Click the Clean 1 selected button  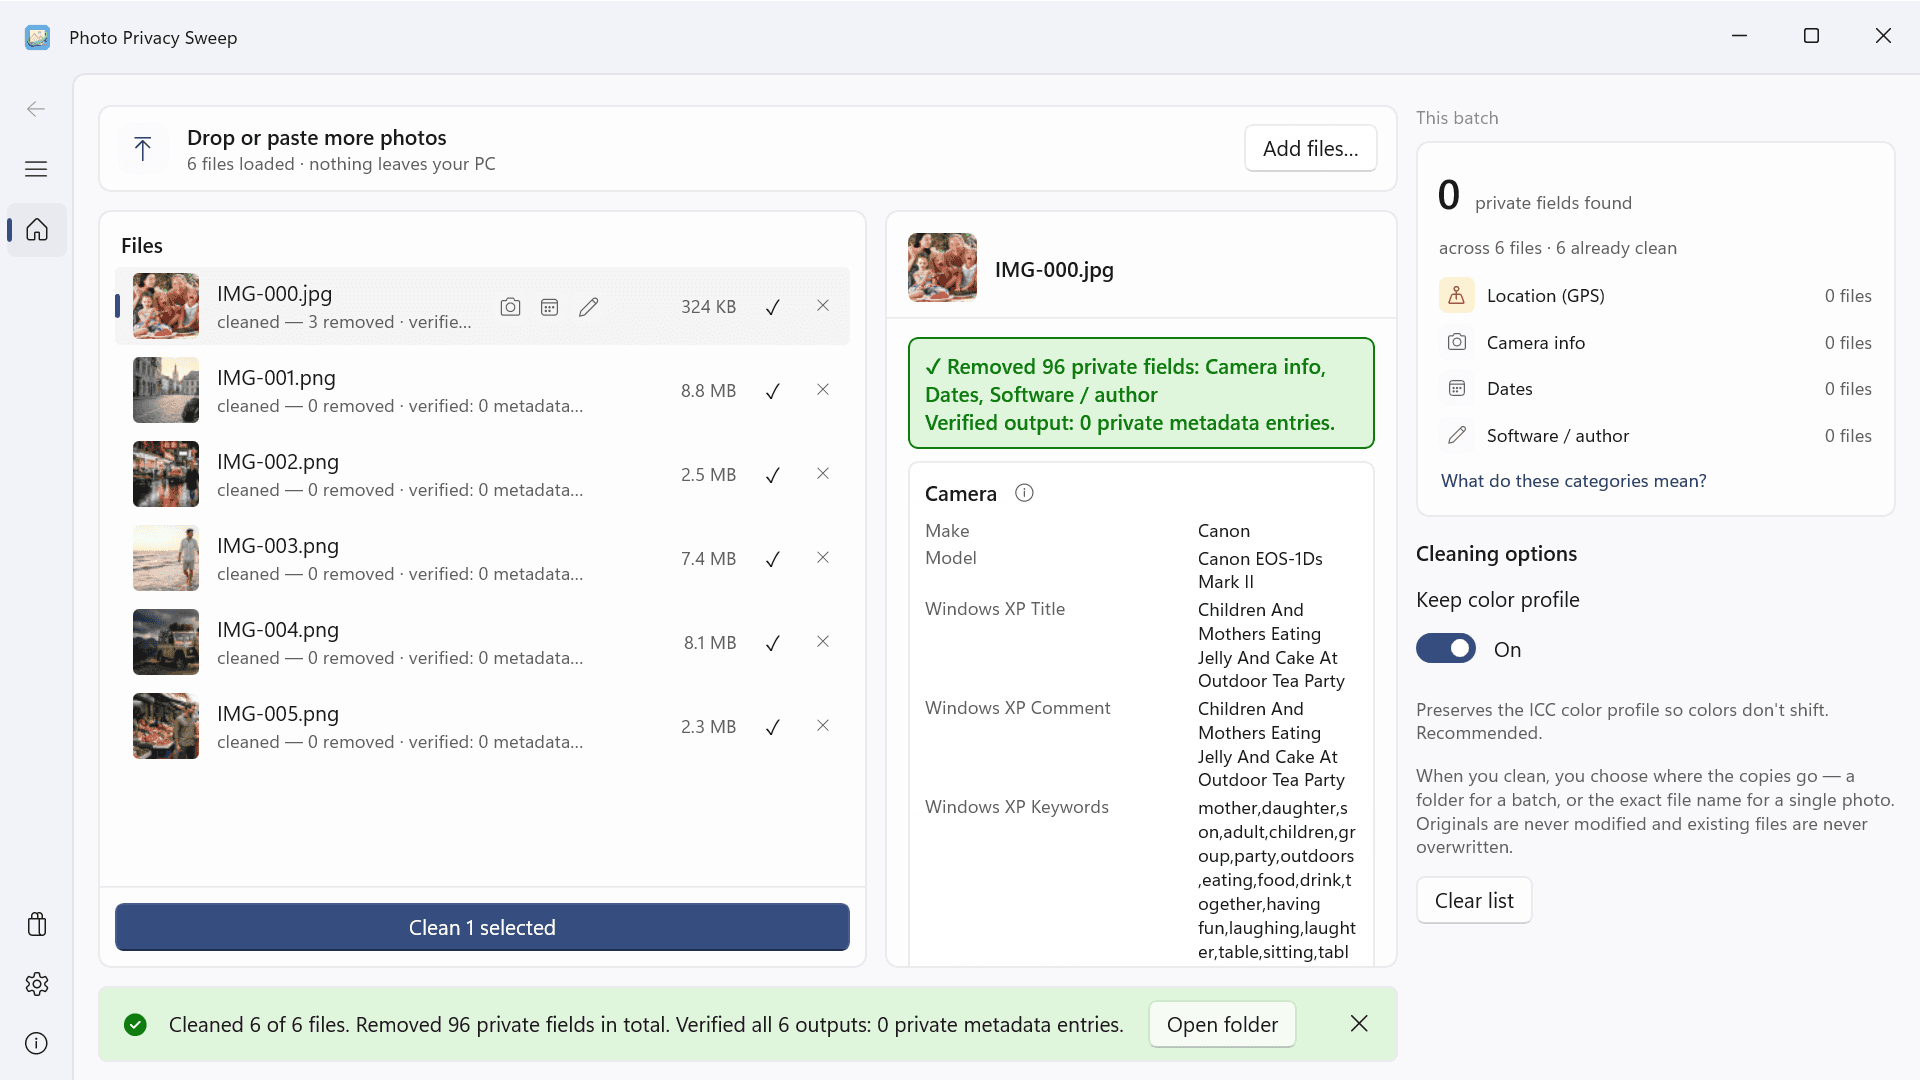point(482,927)
